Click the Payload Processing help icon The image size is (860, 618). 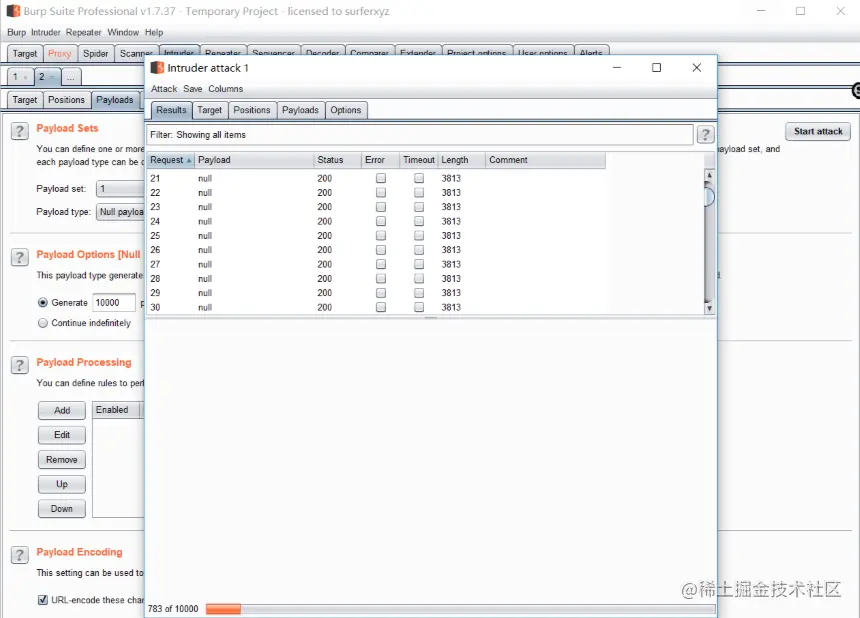20,365
